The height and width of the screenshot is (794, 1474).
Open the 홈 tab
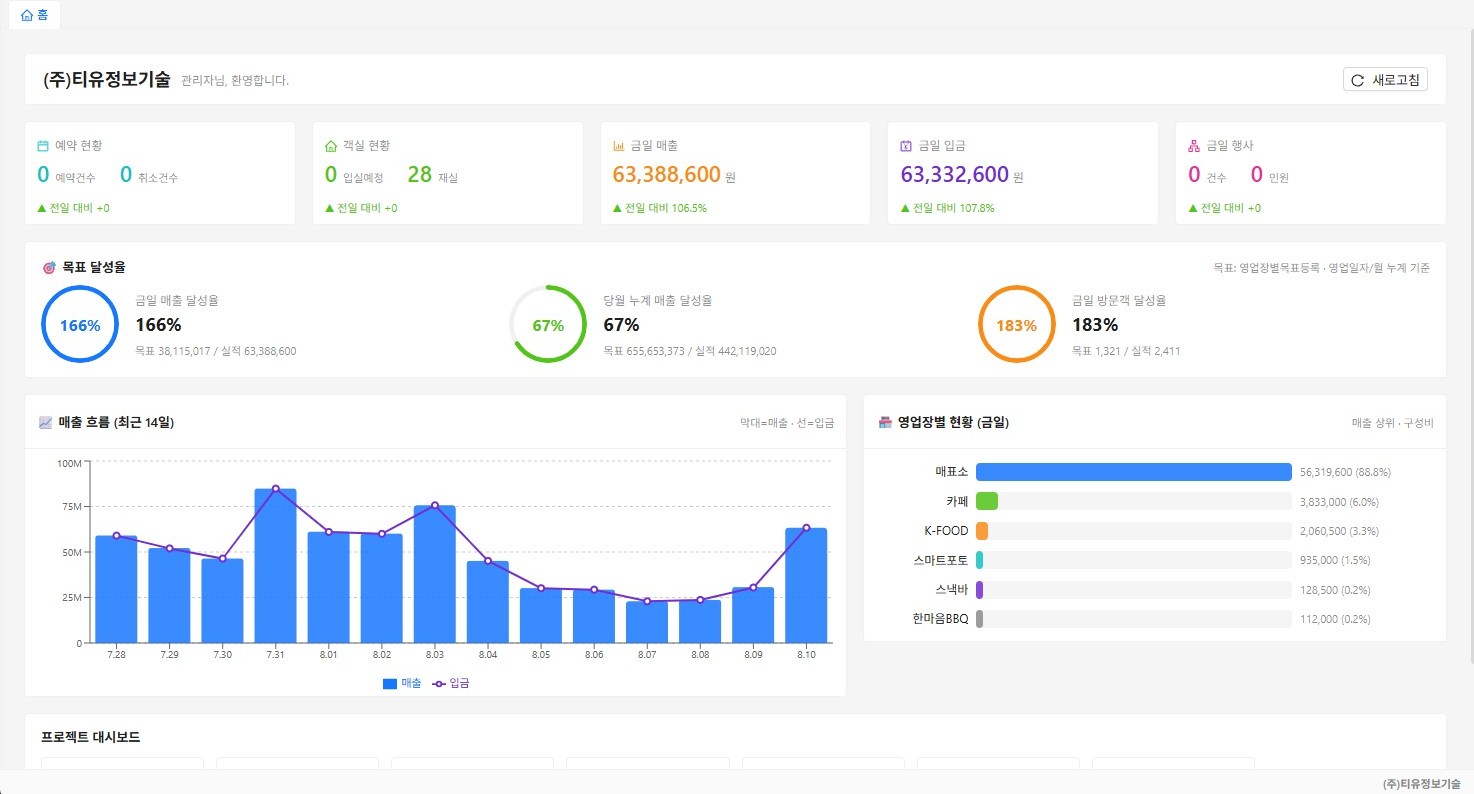[x=34, y=15]
